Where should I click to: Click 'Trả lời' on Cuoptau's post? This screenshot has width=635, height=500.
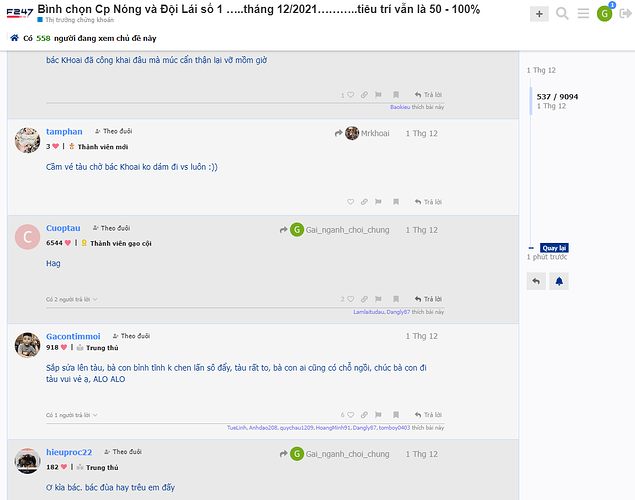point(428,299)
